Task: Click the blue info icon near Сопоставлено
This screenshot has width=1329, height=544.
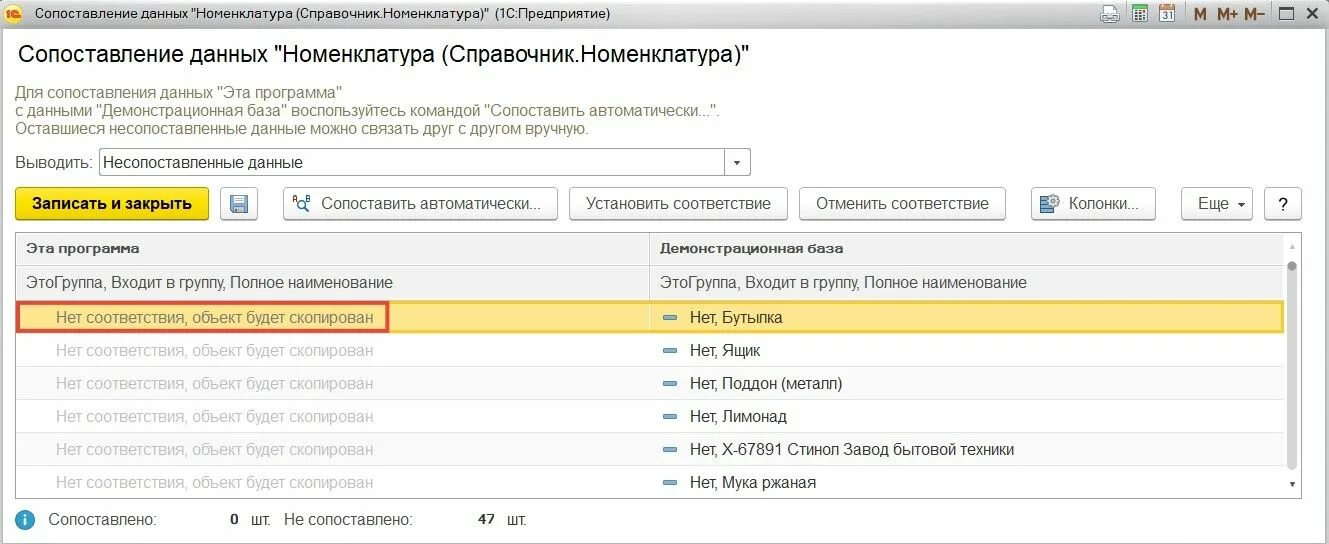Action: pos(26,520)
